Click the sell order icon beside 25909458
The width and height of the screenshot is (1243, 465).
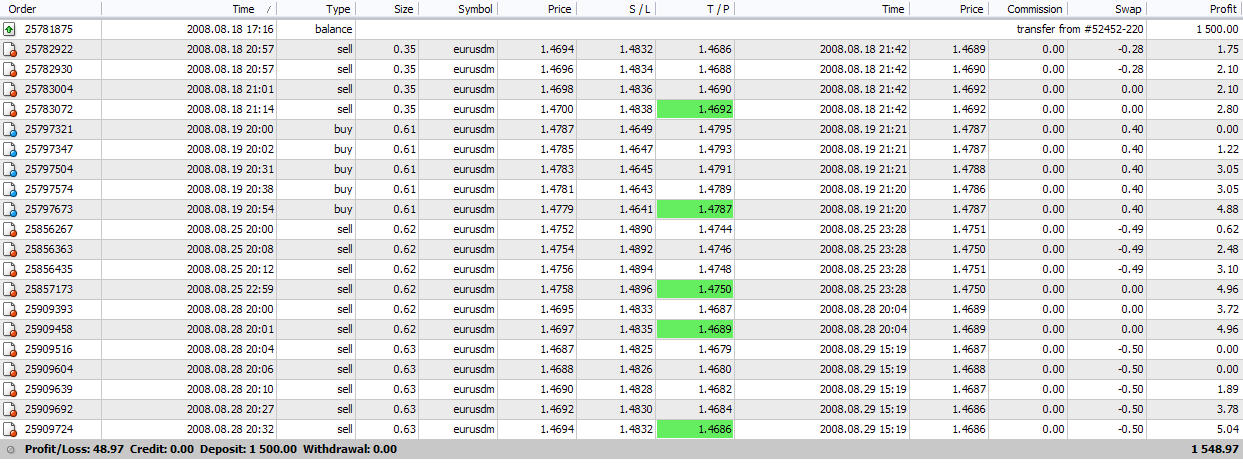(x=10, y=329)
